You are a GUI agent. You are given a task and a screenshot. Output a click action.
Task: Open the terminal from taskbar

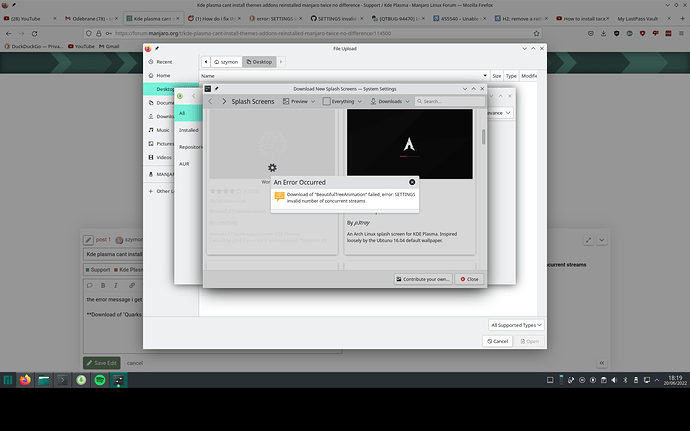62,380
